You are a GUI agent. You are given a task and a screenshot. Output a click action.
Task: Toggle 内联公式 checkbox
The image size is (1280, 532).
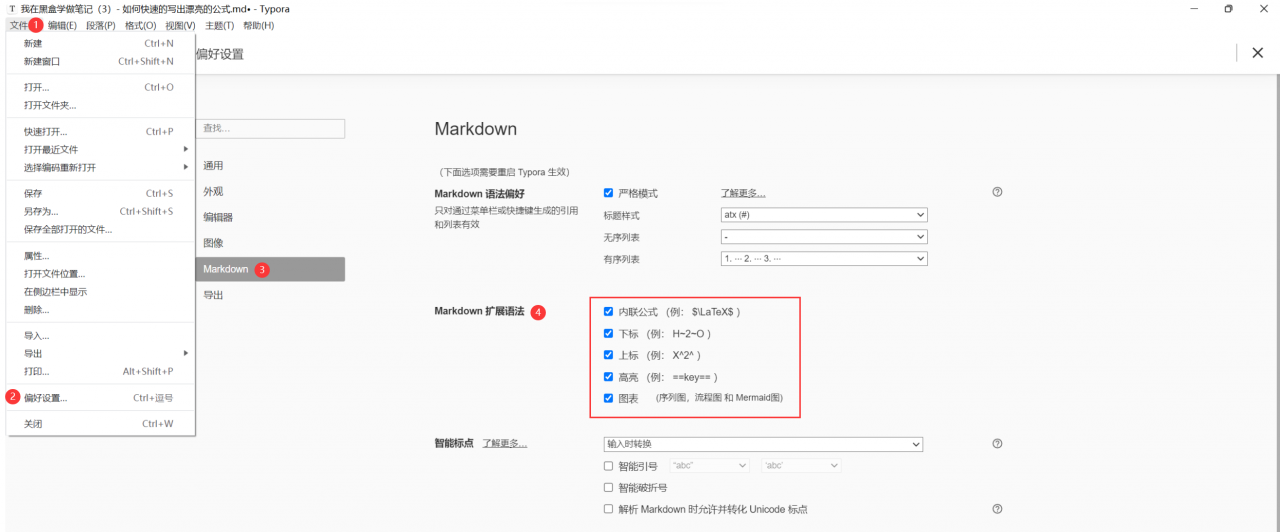coord(608,312)
